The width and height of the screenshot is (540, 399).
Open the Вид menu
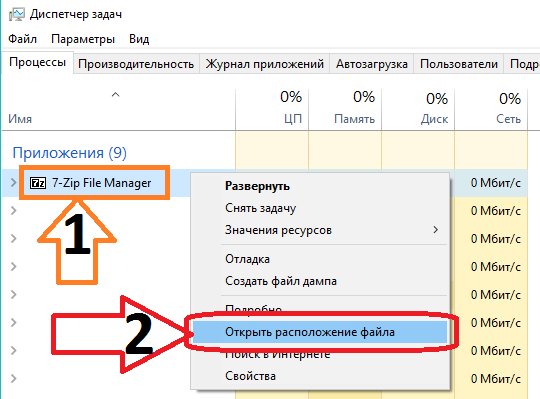tap(139, 39)
